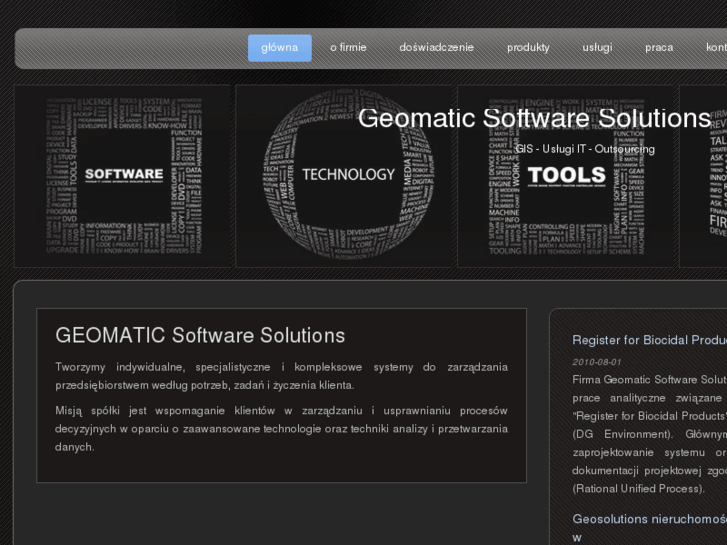Click the TECHNOLOGY sphere banner image

(344, 176)
